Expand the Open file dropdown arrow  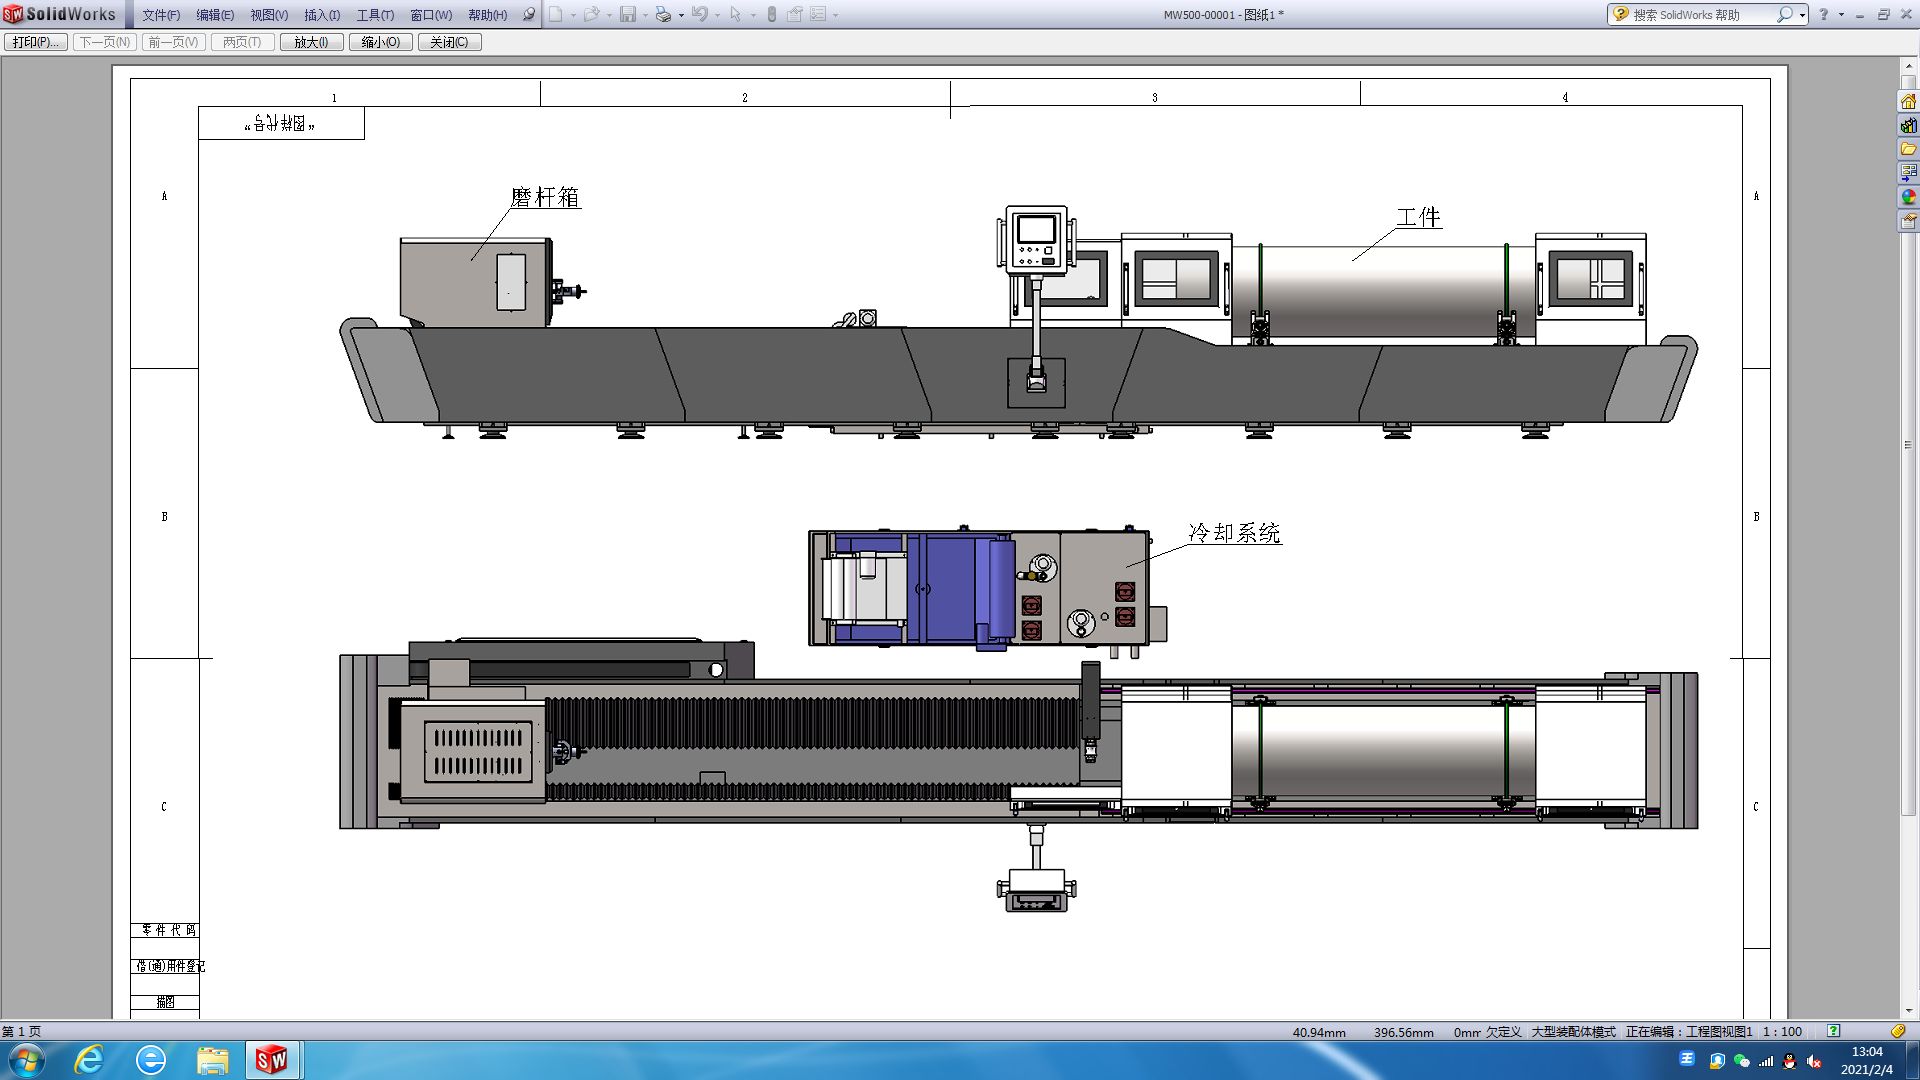tap(609, 15)
